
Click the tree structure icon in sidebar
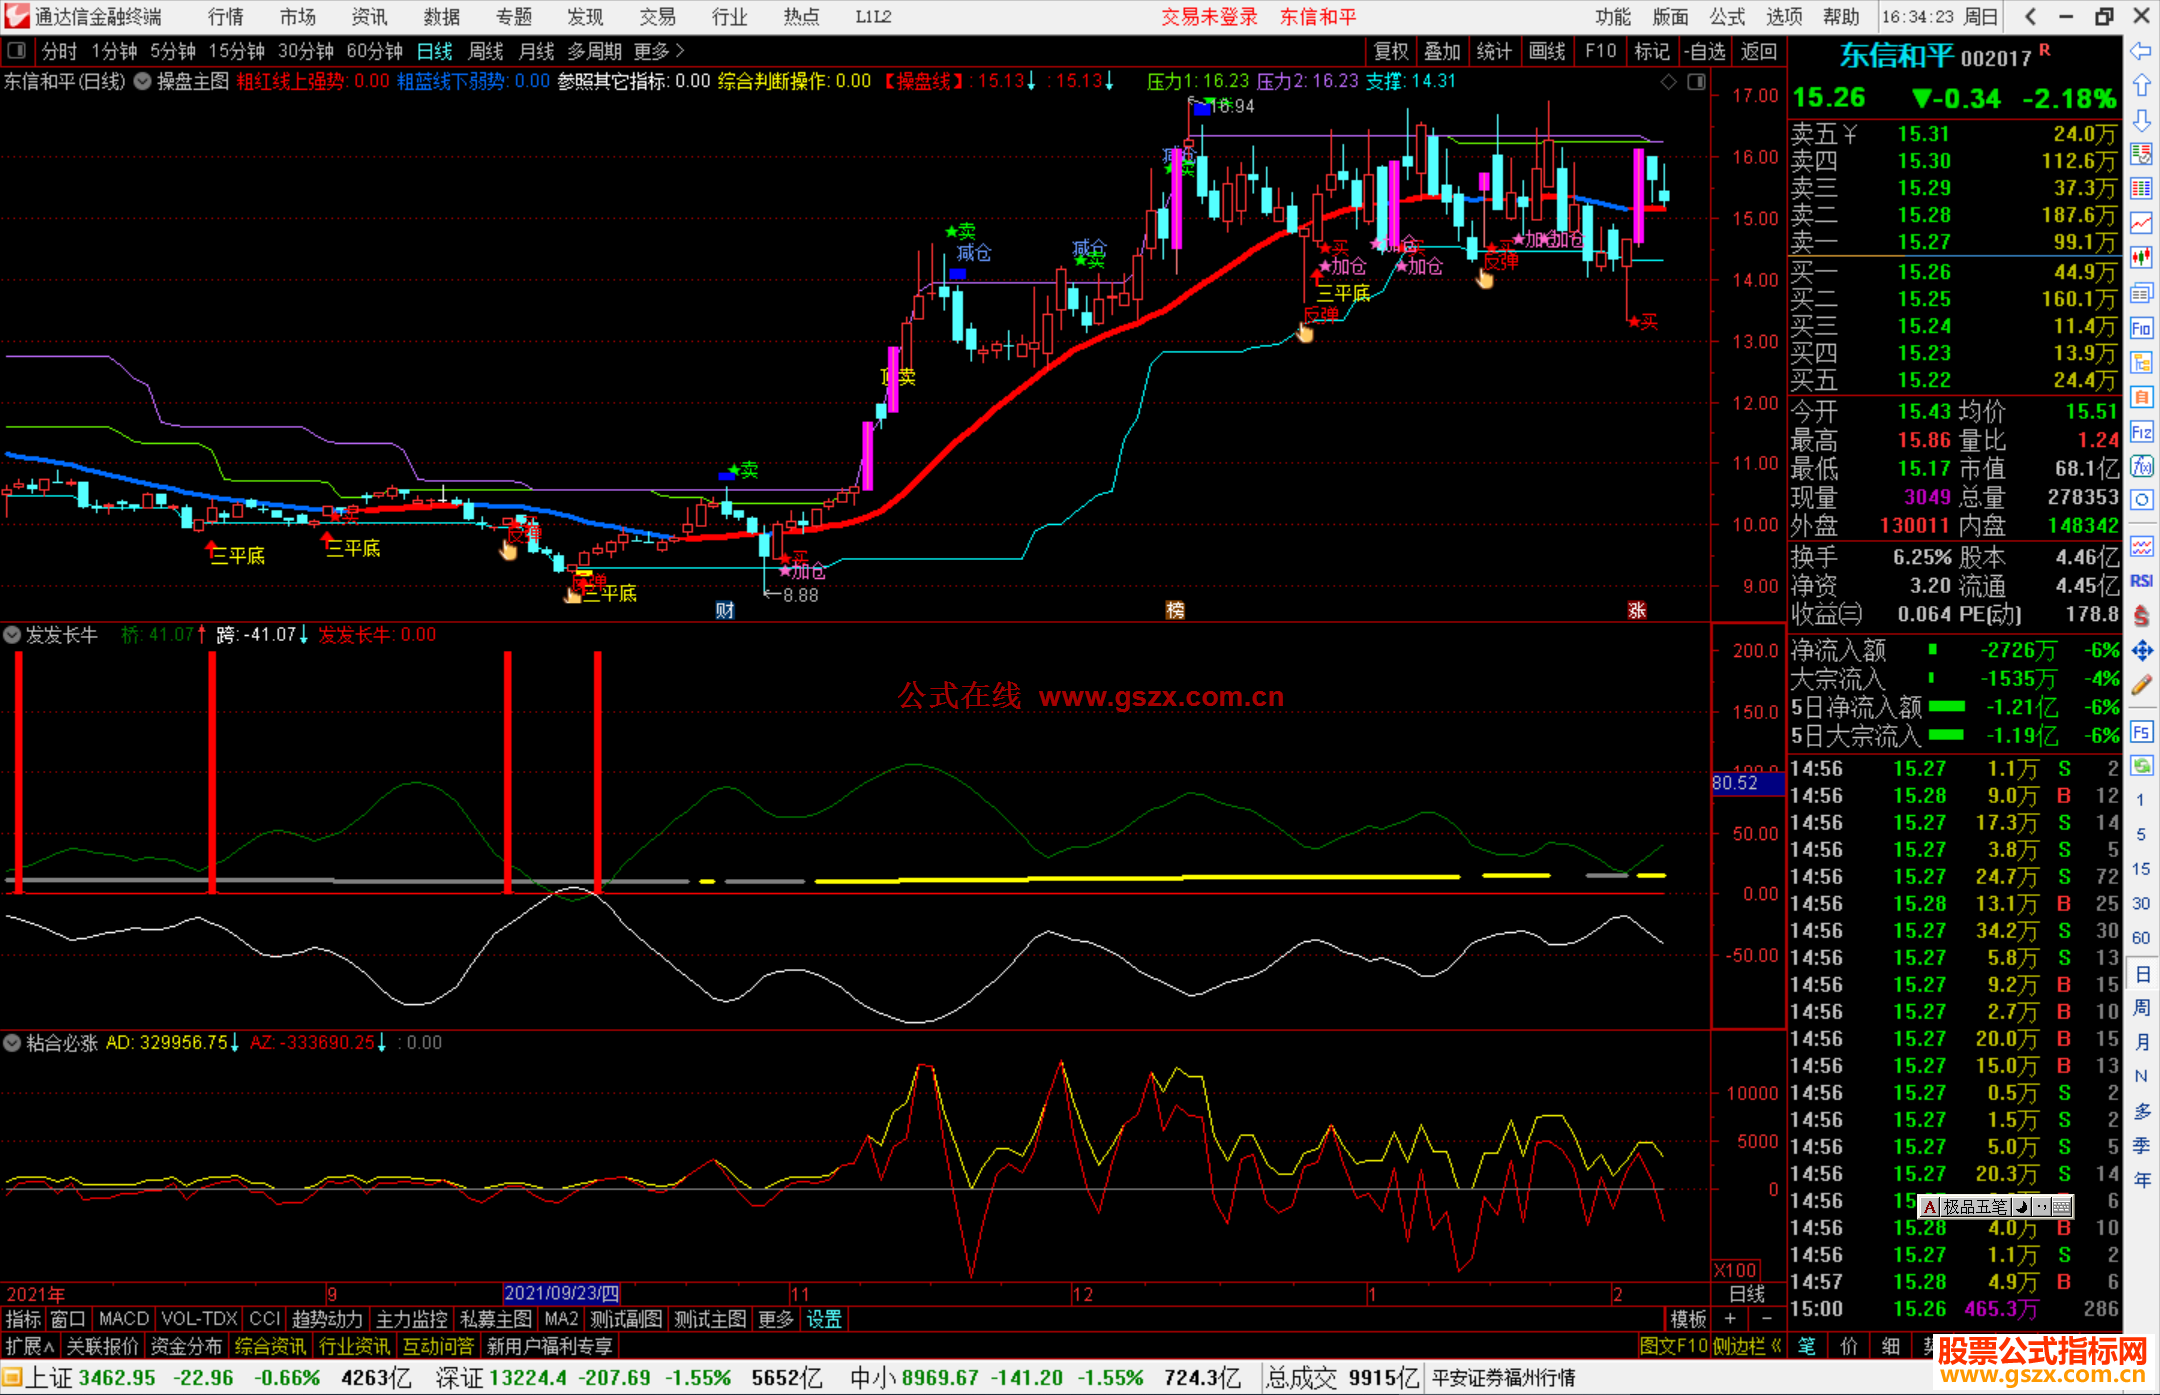2141,362
